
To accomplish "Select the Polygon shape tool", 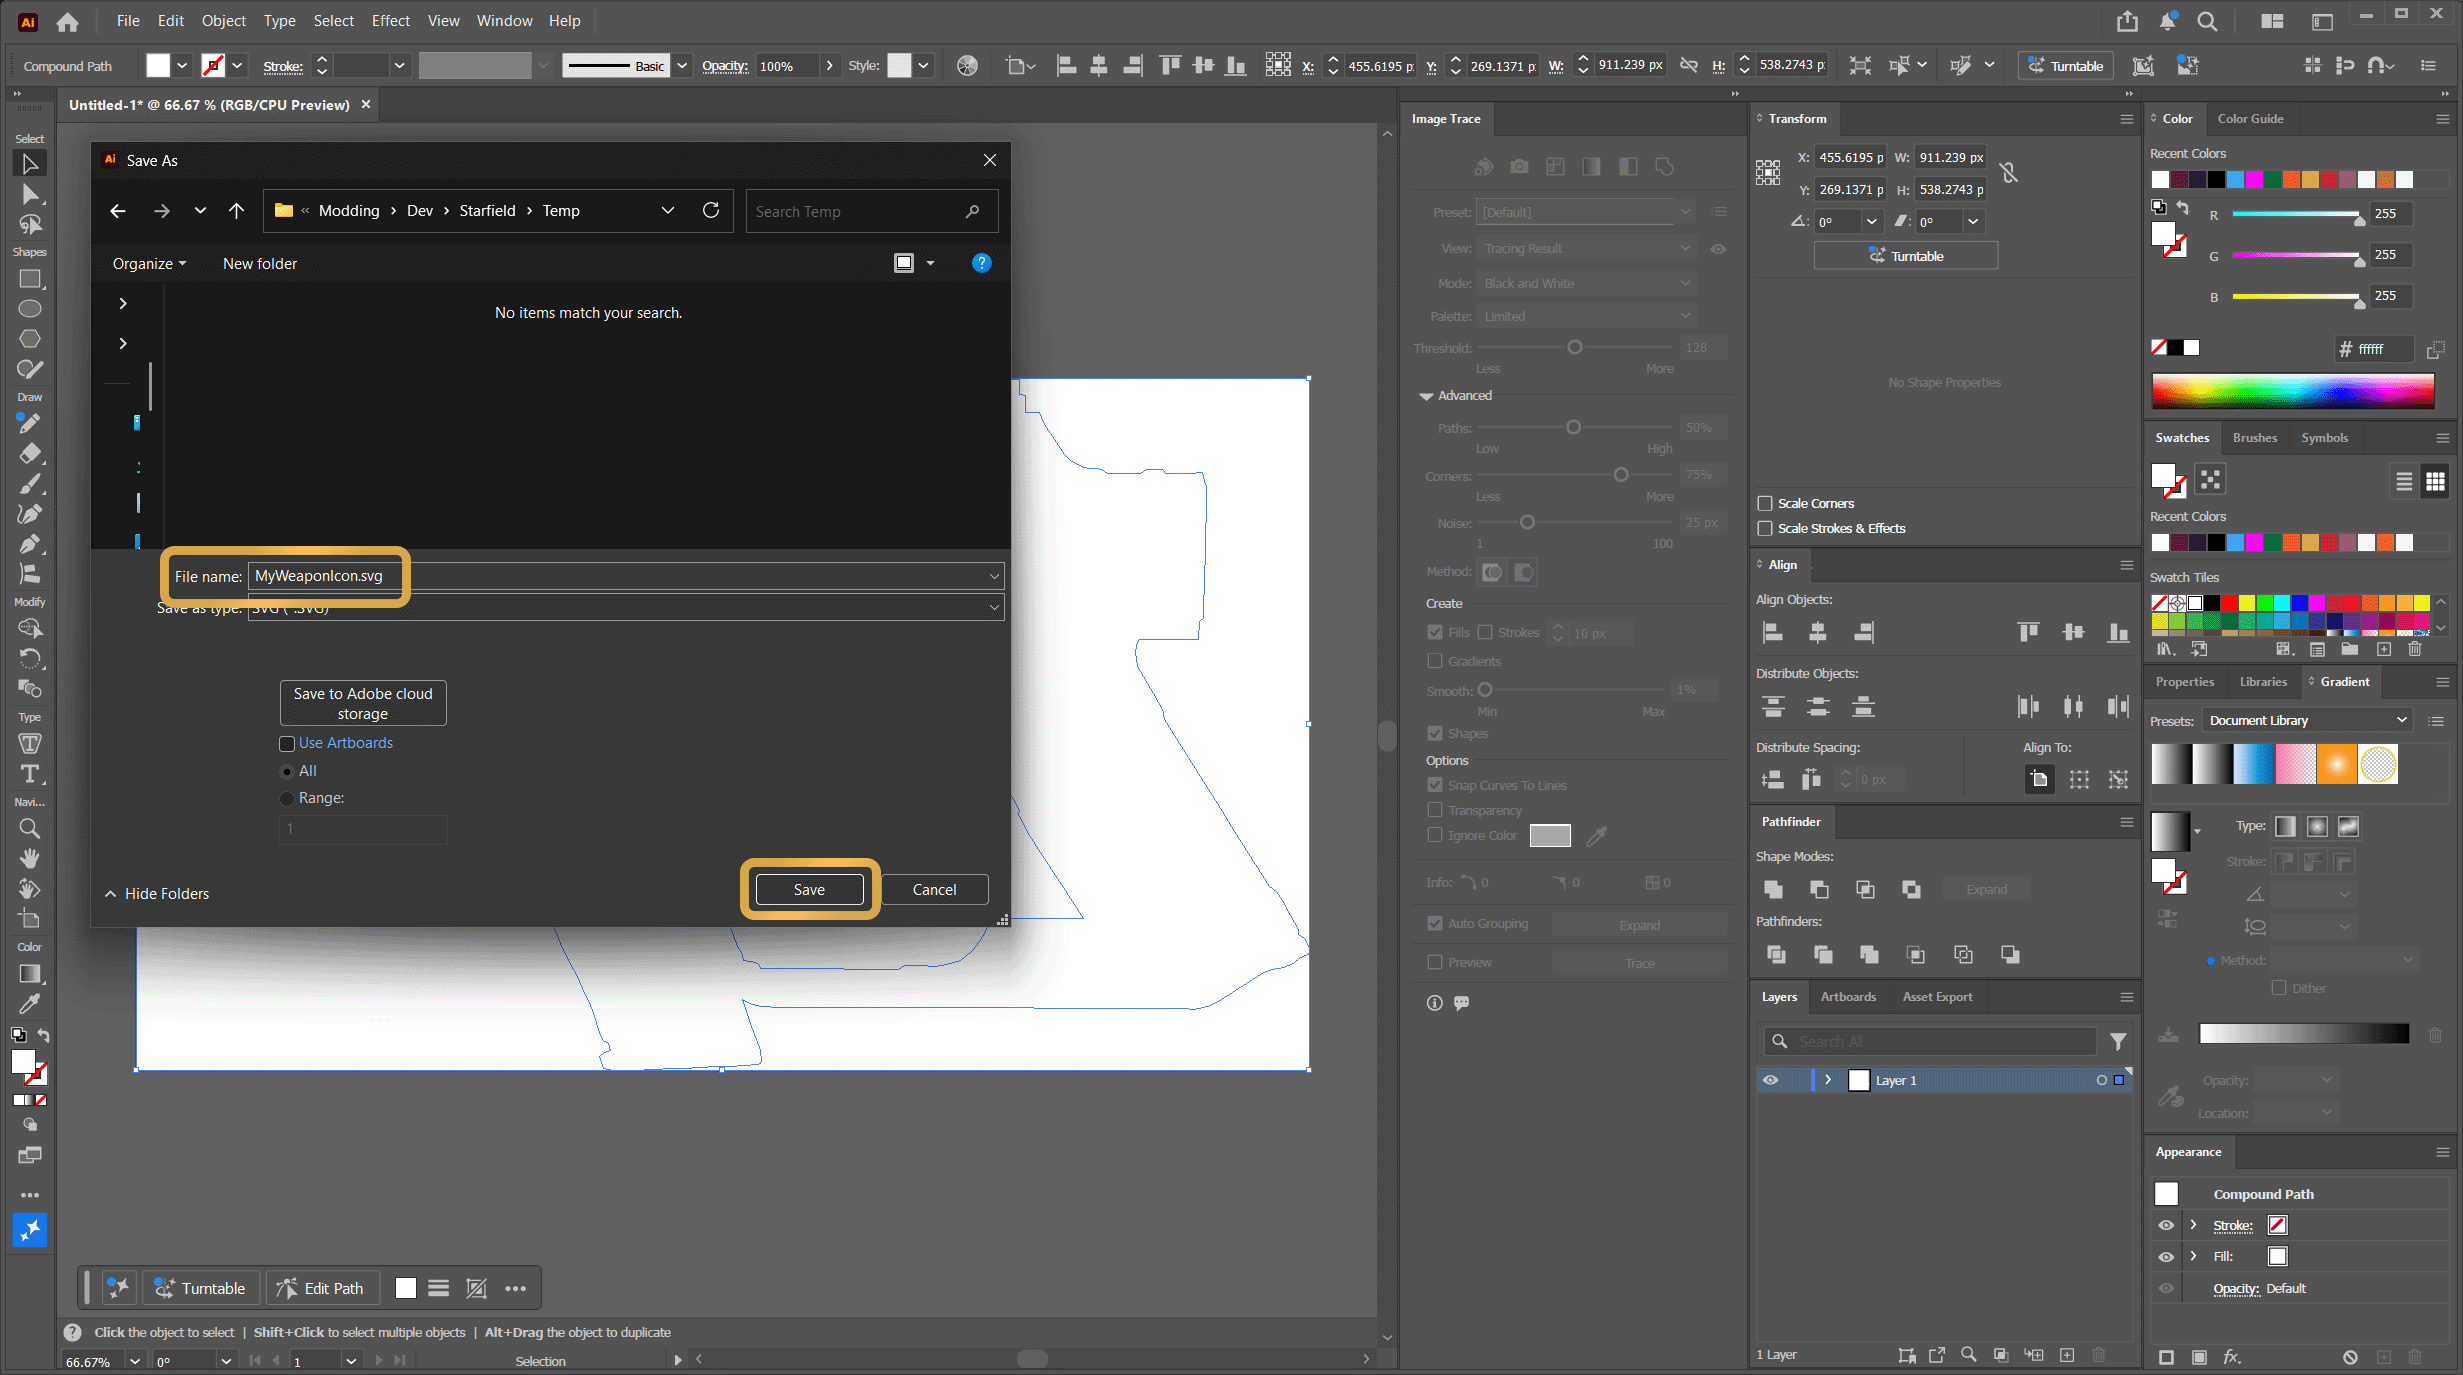I will point(29,339).
